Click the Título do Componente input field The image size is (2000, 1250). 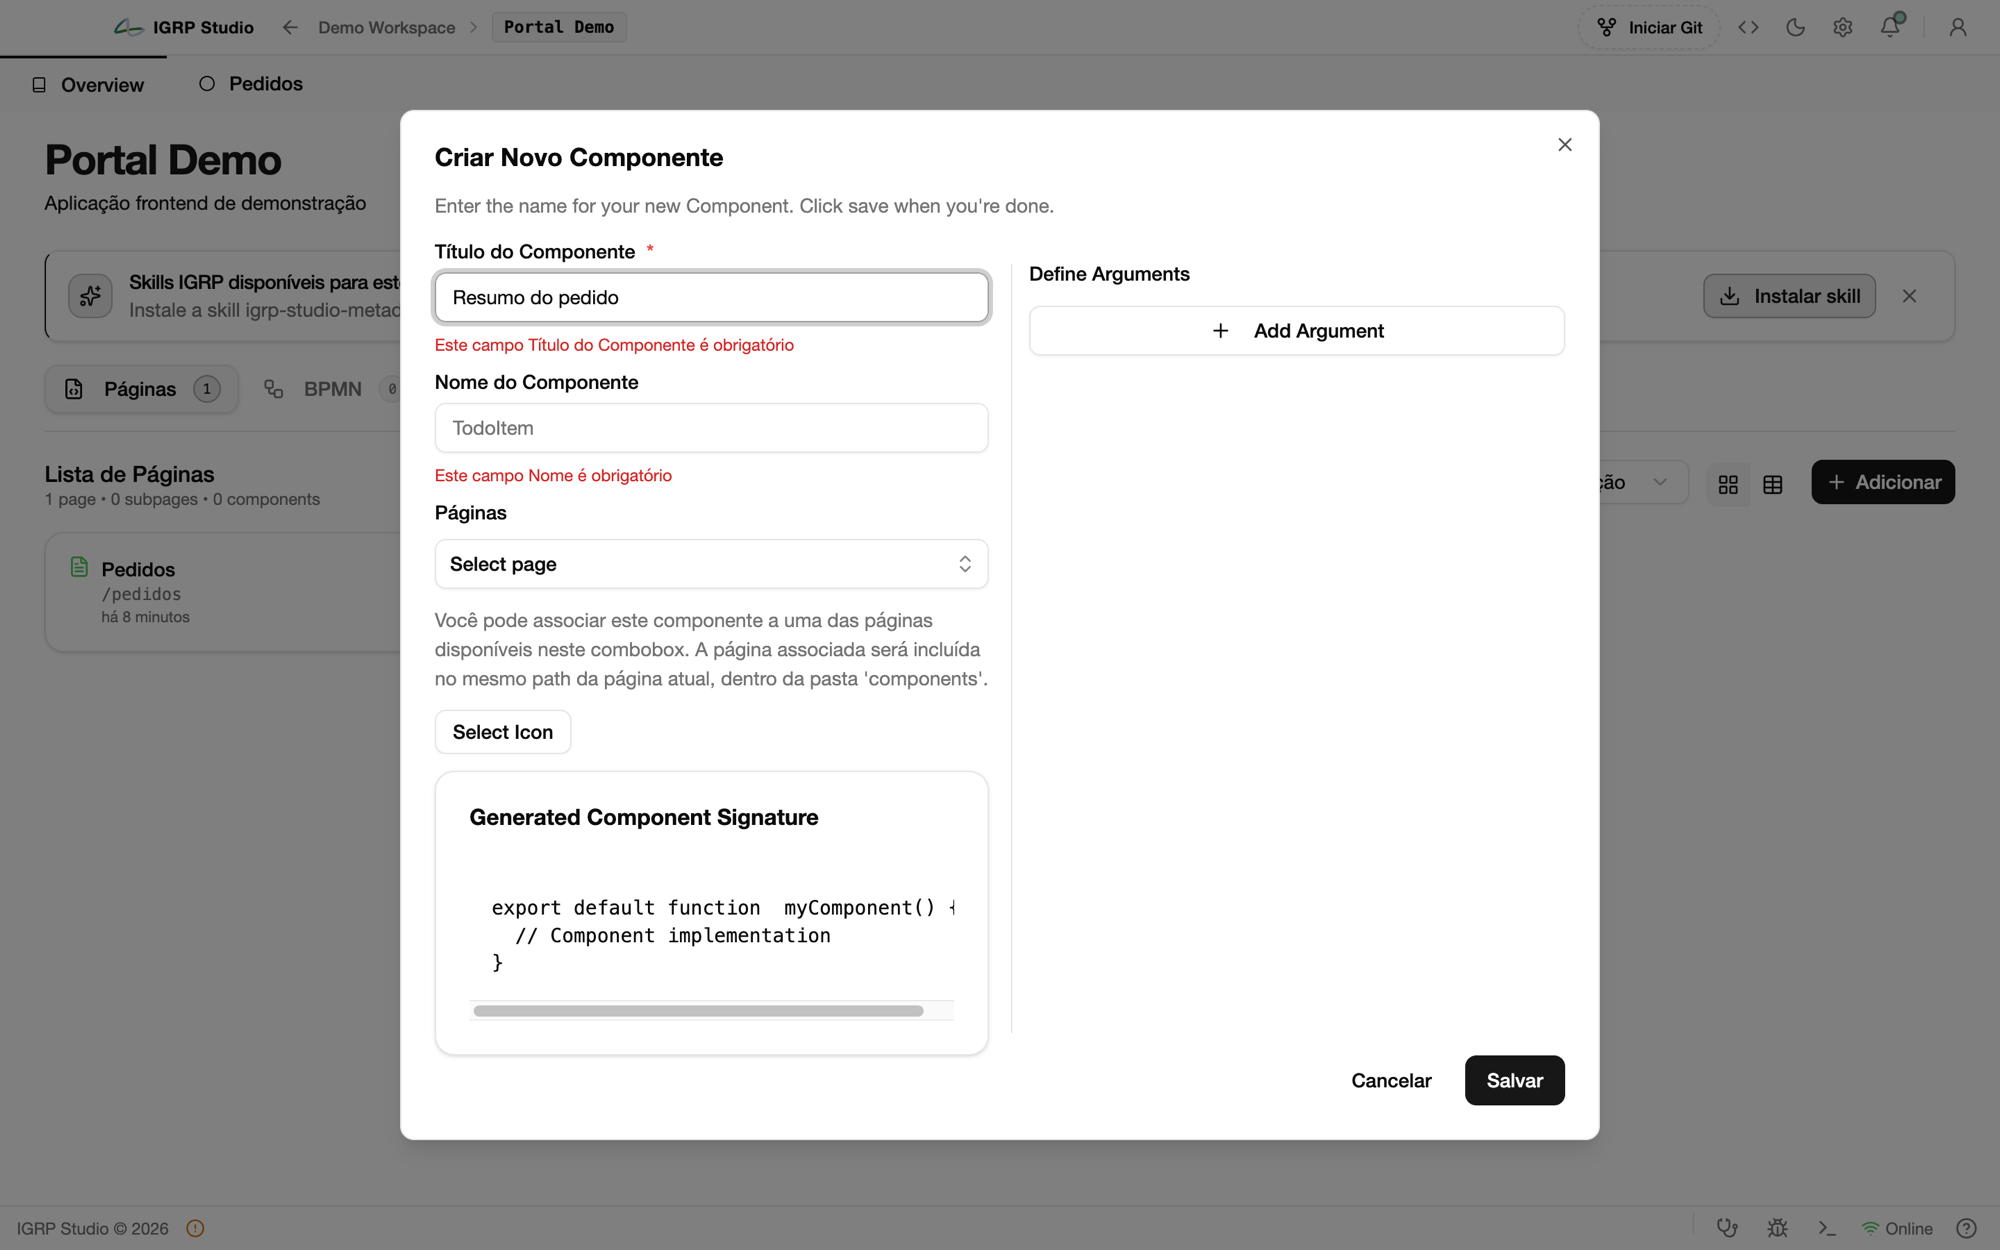tap(712, 297)
